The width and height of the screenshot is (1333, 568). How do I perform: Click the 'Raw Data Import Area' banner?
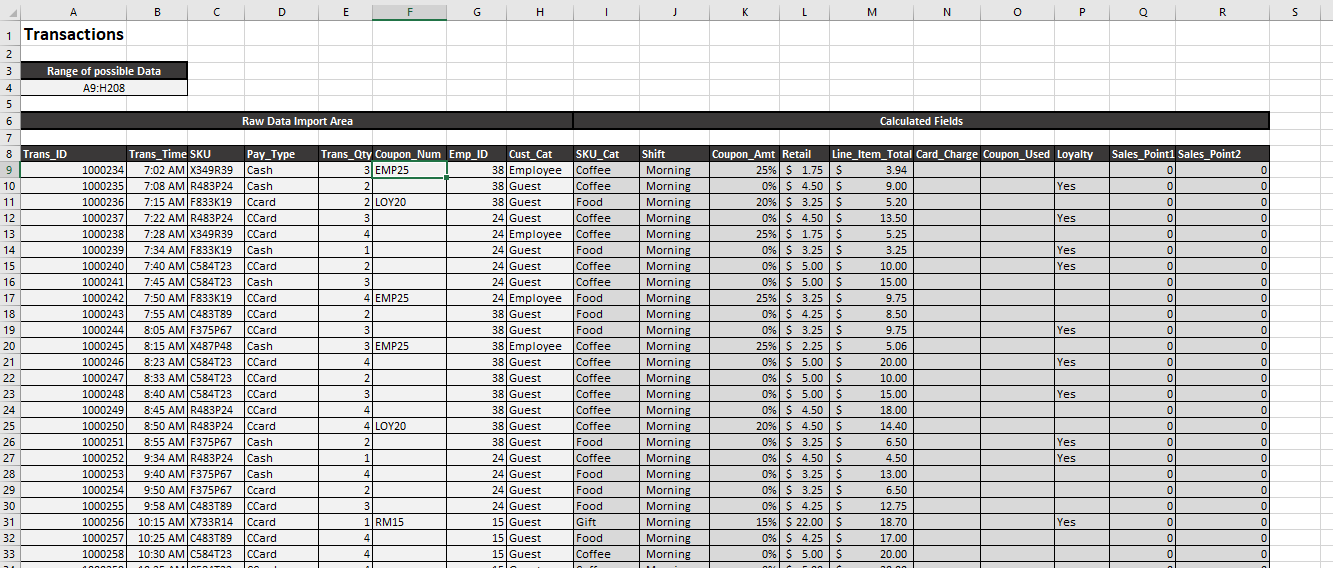pyautogui.click(x=297, y=121)
